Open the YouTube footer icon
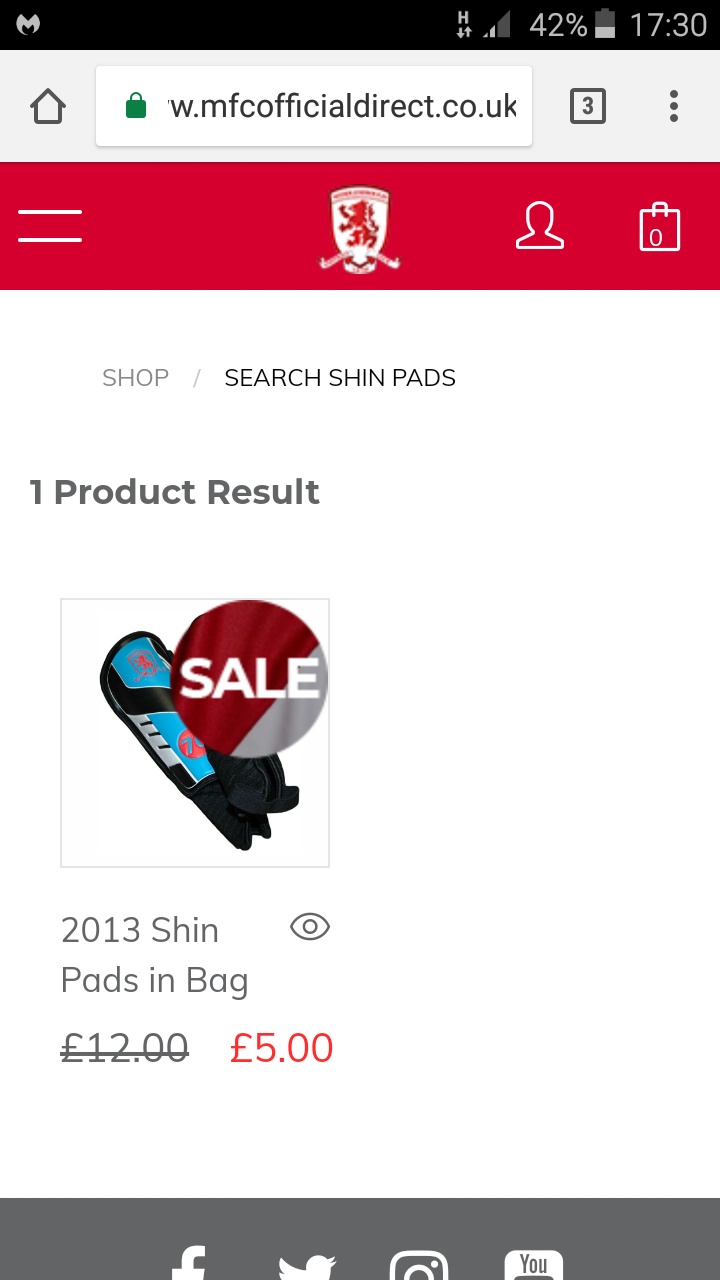The image size is (720, 1280). pos(533,1265)
